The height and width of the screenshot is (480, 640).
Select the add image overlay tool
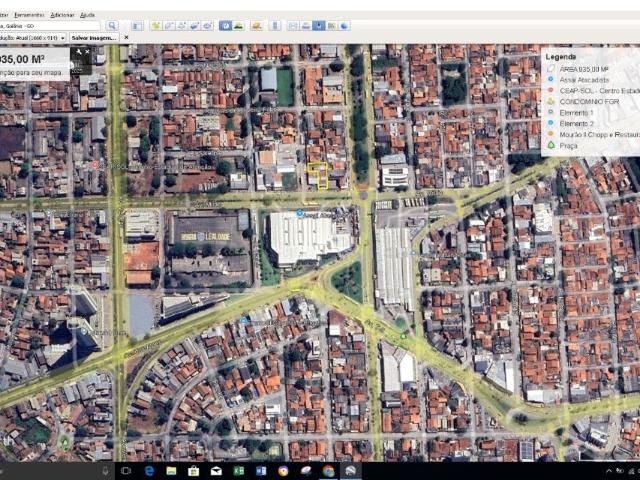point(195,26)
